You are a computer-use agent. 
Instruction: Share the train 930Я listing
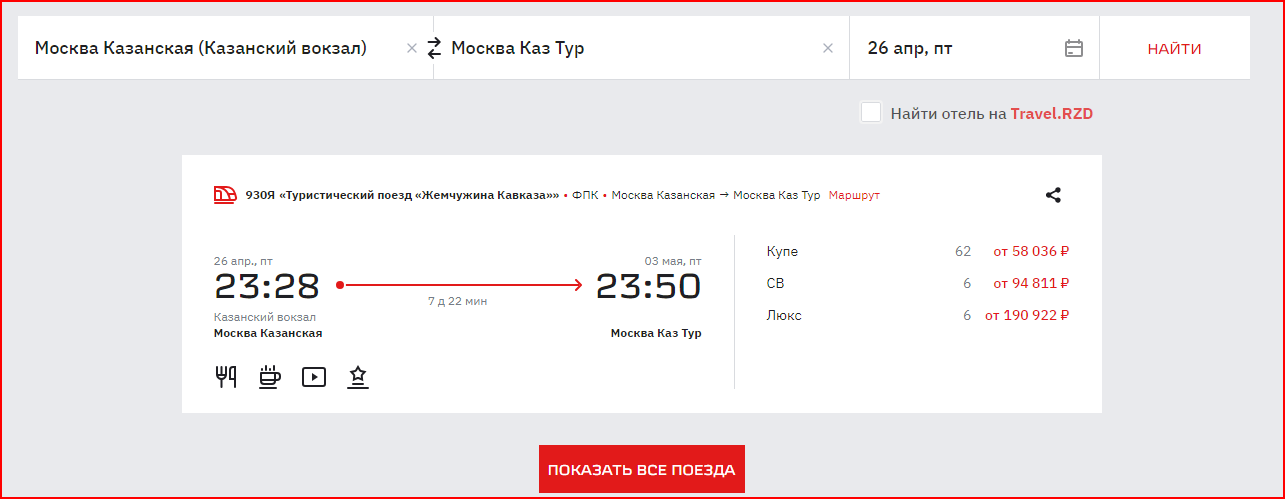1053,195
